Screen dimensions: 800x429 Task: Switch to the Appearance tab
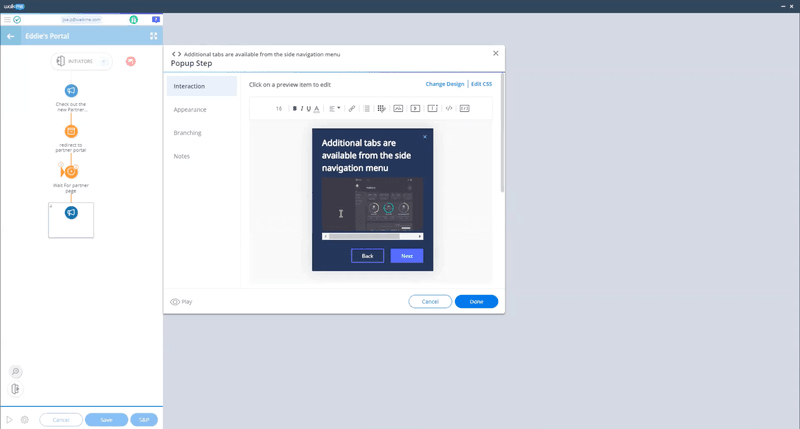tap(190, 109)
